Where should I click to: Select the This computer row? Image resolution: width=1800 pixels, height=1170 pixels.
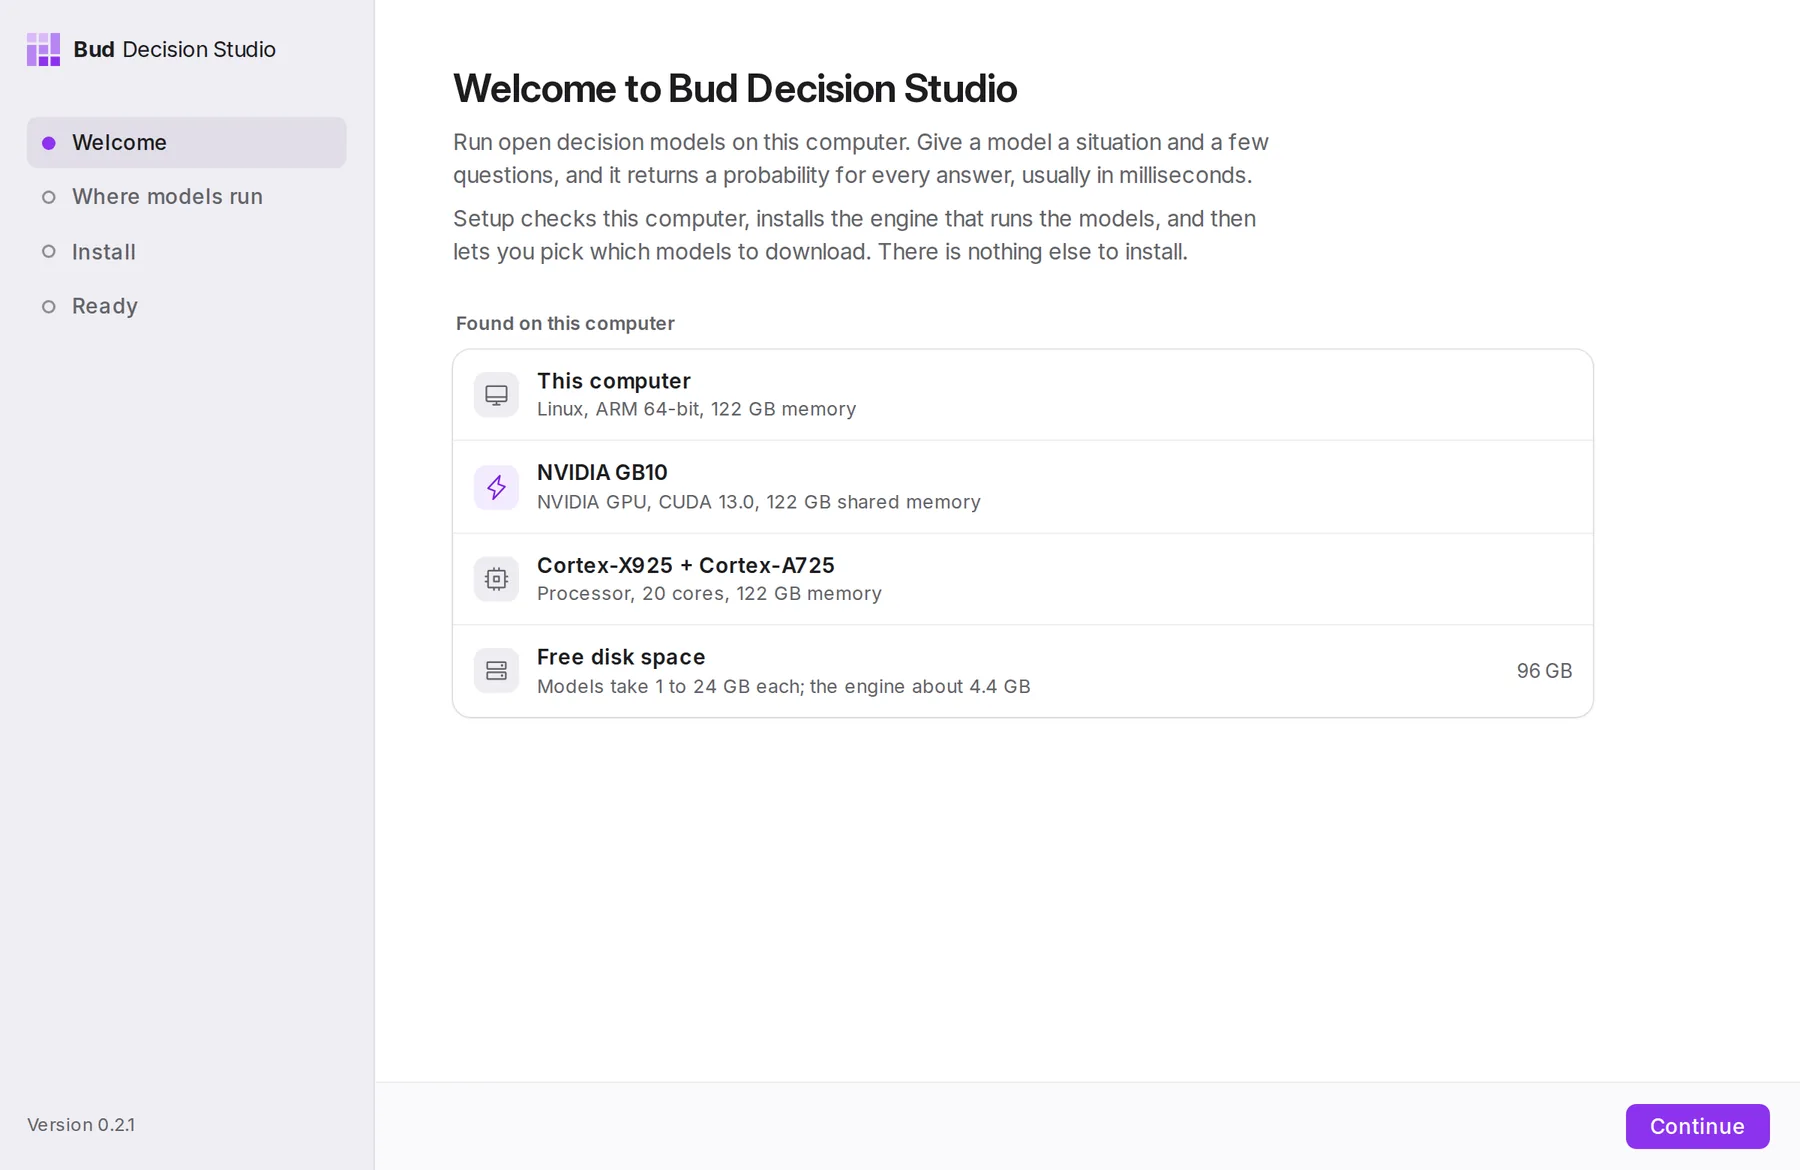[x=1022, y=395]
